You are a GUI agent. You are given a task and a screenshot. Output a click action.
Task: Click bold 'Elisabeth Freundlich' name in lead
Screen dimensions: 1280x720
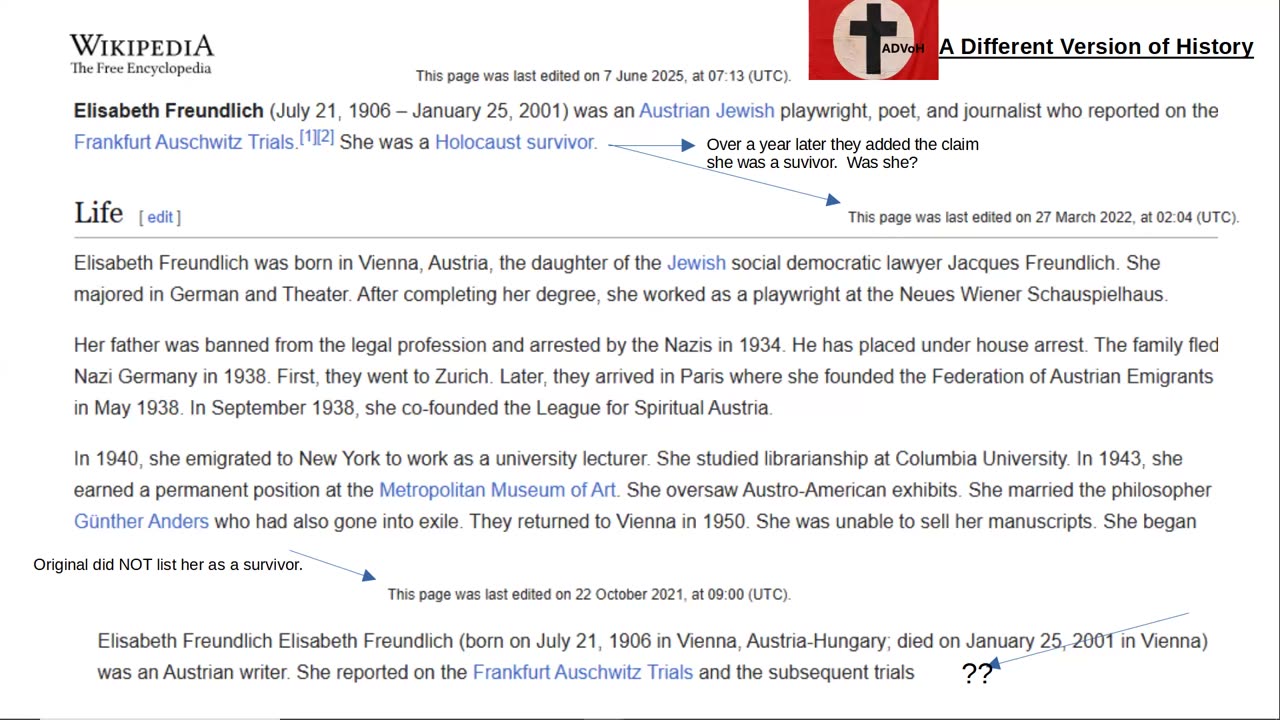point(169,111)
